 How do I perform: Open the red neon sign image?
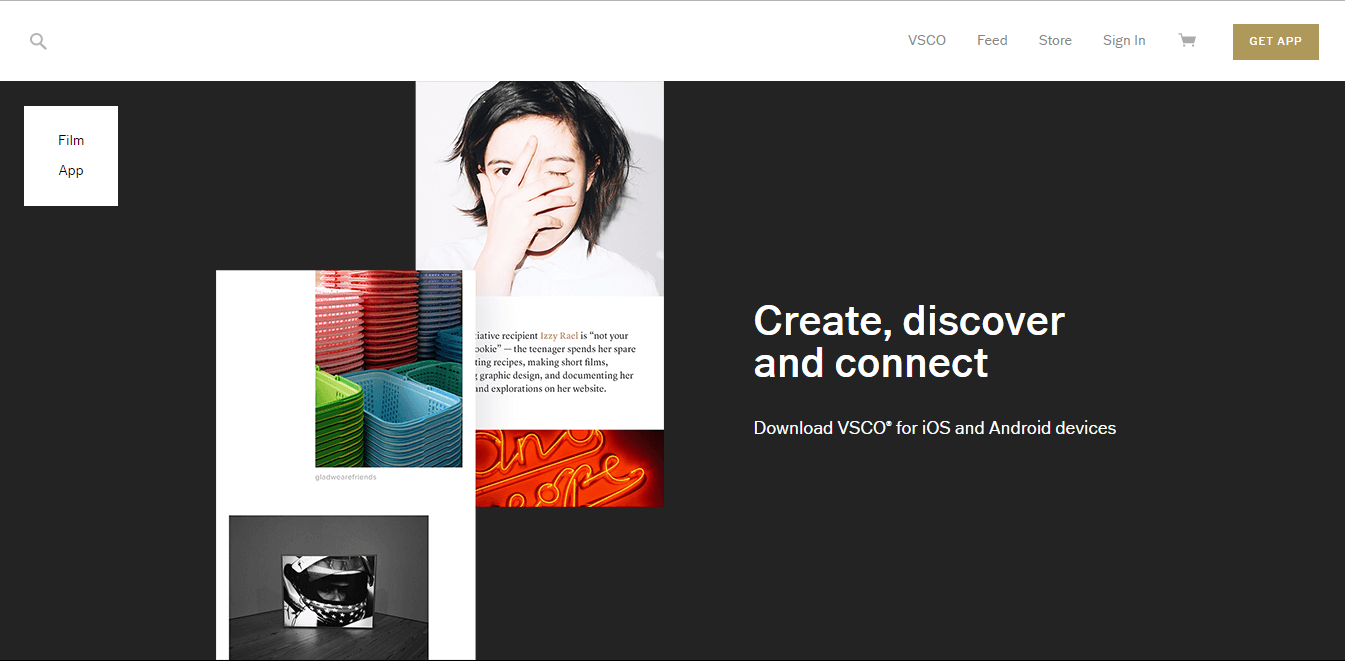[569, 468]
